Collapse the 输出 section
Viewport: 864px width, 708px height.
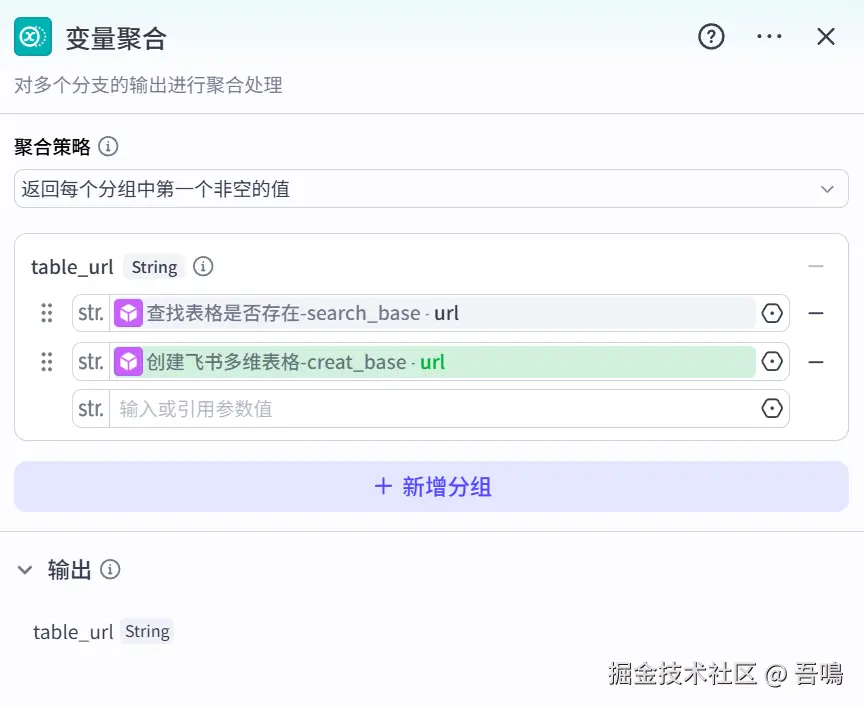click(25, 570)
